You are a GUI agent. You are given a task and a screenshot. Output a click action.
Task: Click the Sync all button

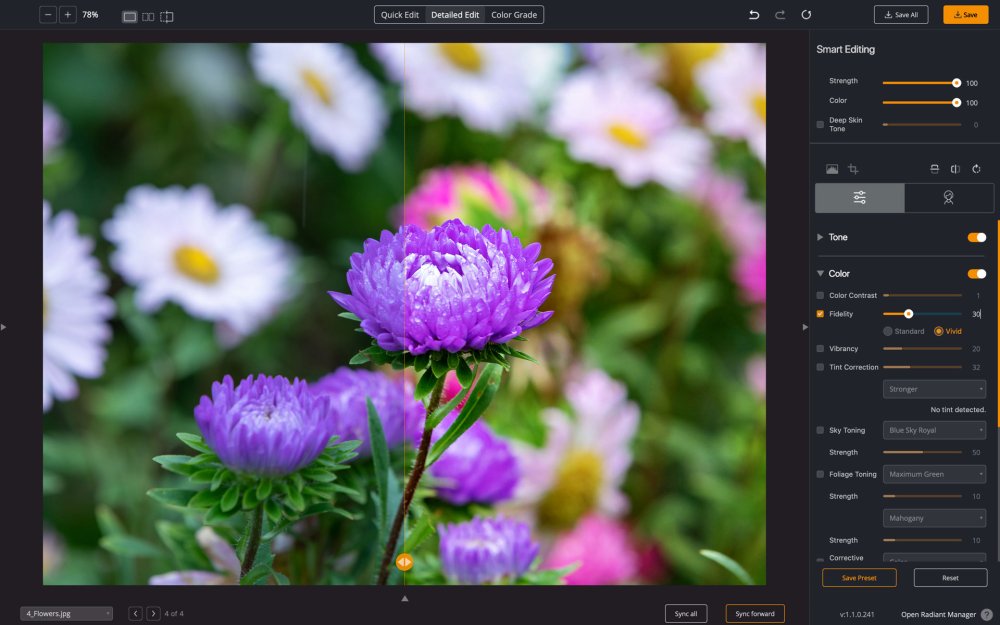coord(686,614)
